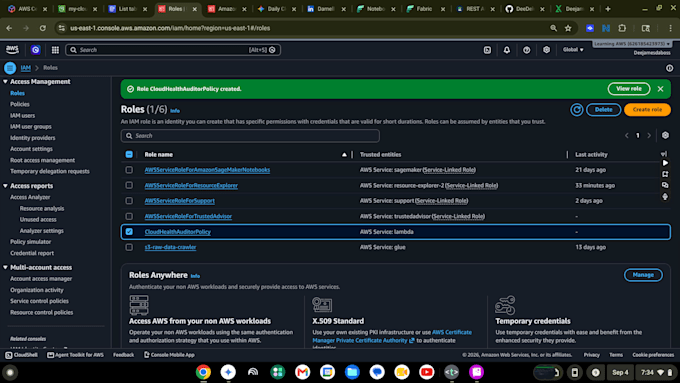The height and width of the screenshot is (383, 680).
Task: Select the s3-raw-data-crawler checkbox
Action: pyautogui.click(x=129, y=247)
